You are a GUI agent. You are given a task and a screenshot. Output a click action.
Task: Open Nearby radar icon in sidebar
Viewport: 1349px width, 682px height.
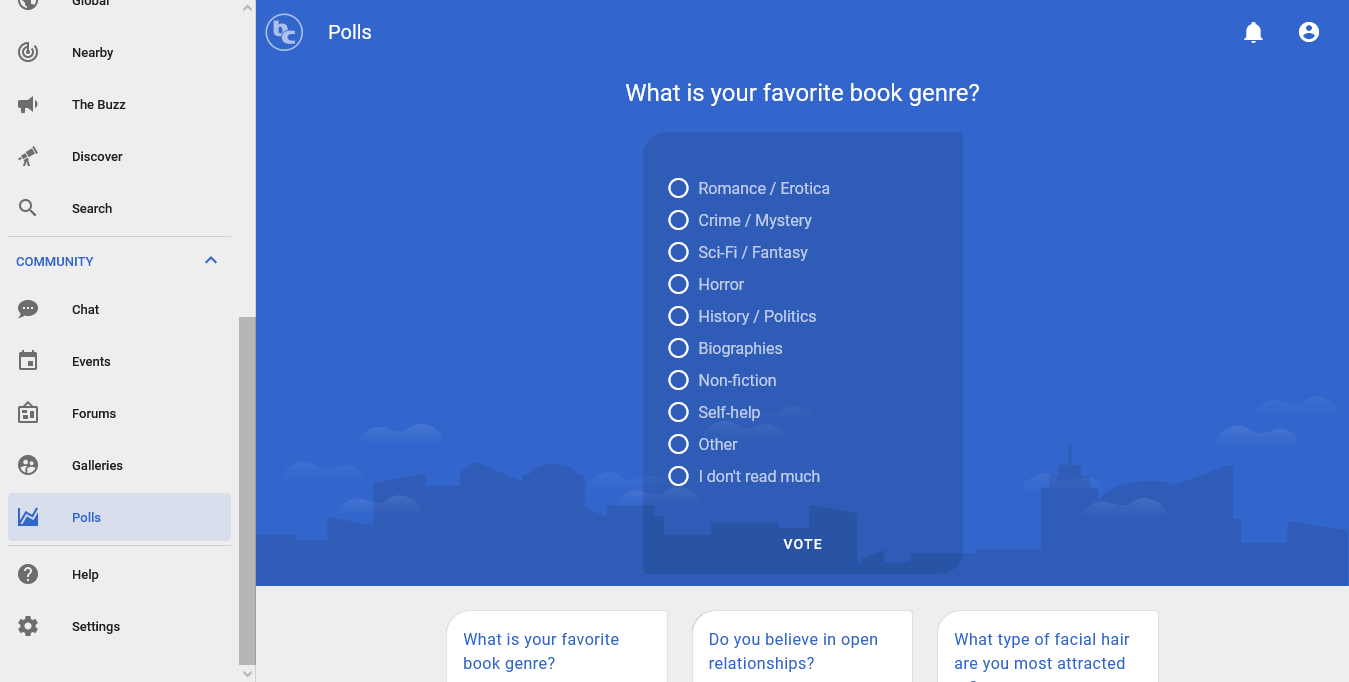(x=28, y=52)
